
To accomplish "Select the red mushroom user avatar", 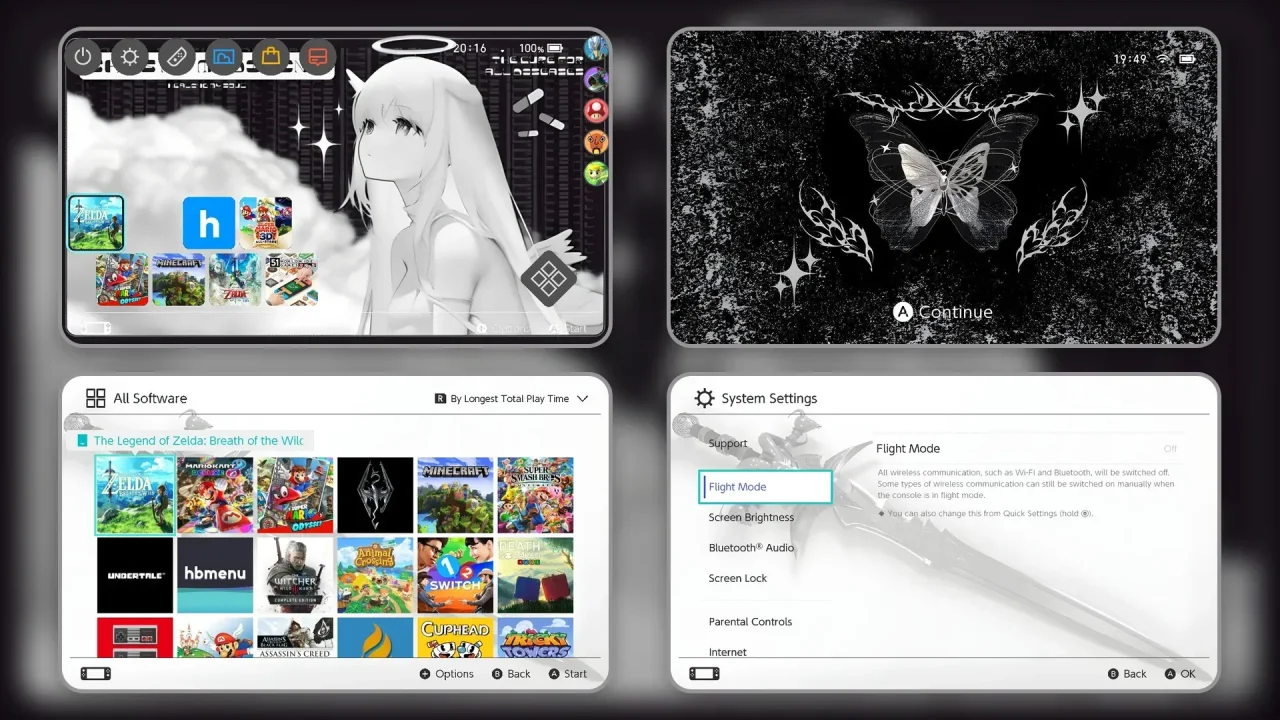I will coord(596,110).
